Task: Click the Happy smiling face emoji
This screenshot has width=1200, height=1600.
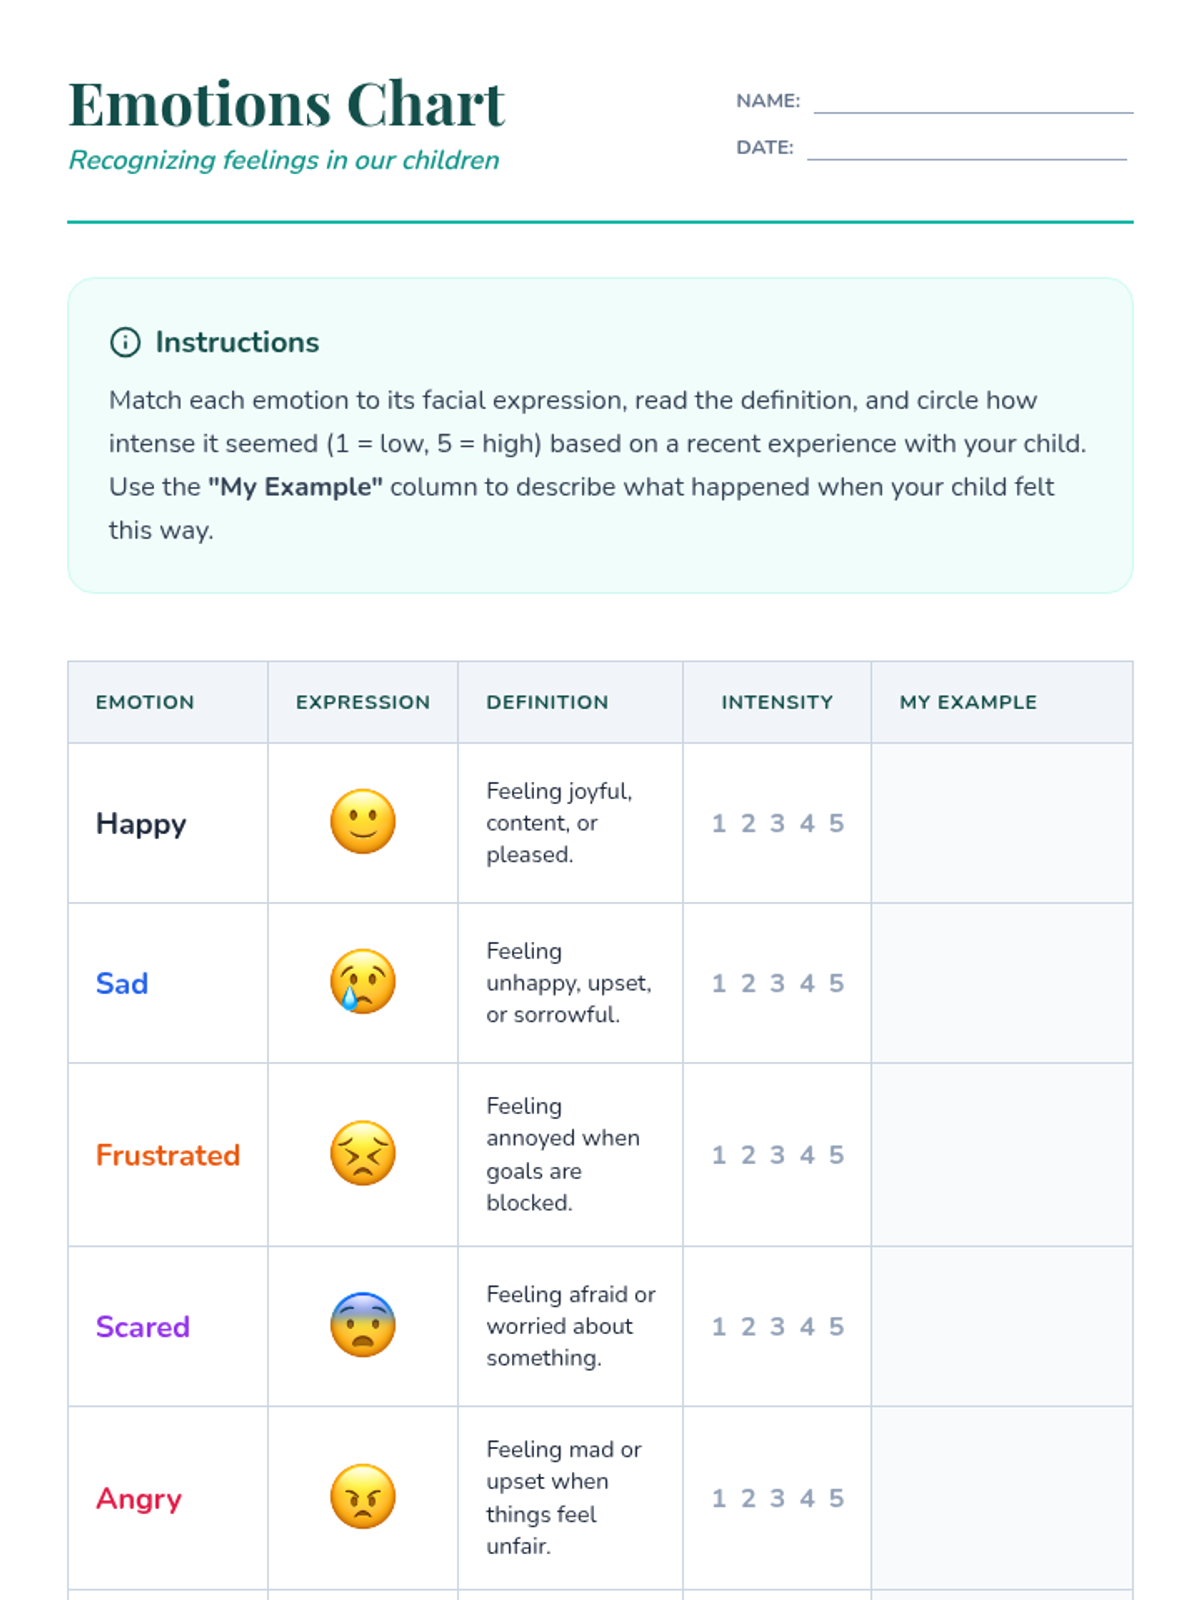Action: click(x=363, y=822)
